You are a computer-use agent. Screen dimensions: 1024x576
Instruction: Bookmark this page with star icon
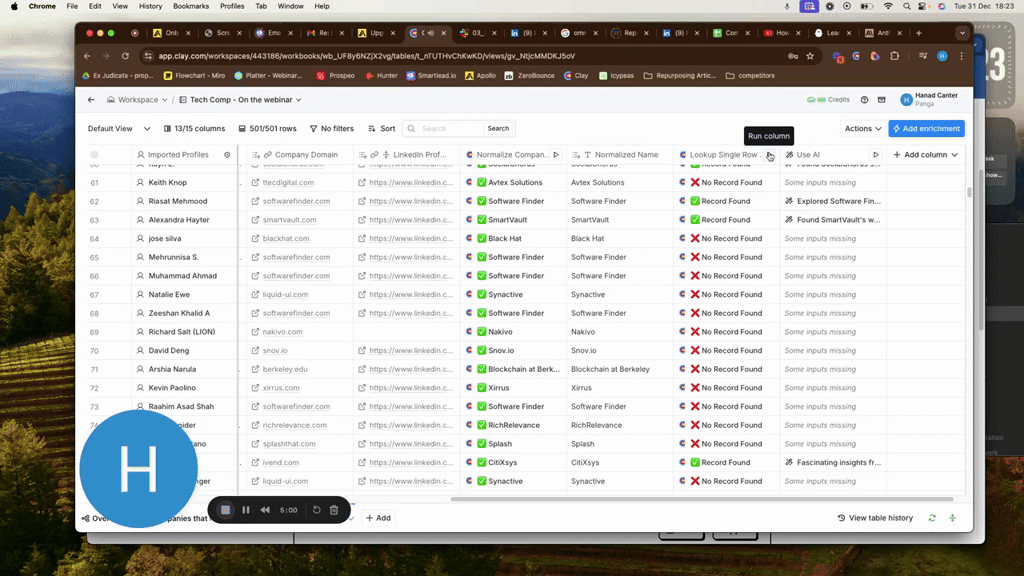click(x=811, y=56)
